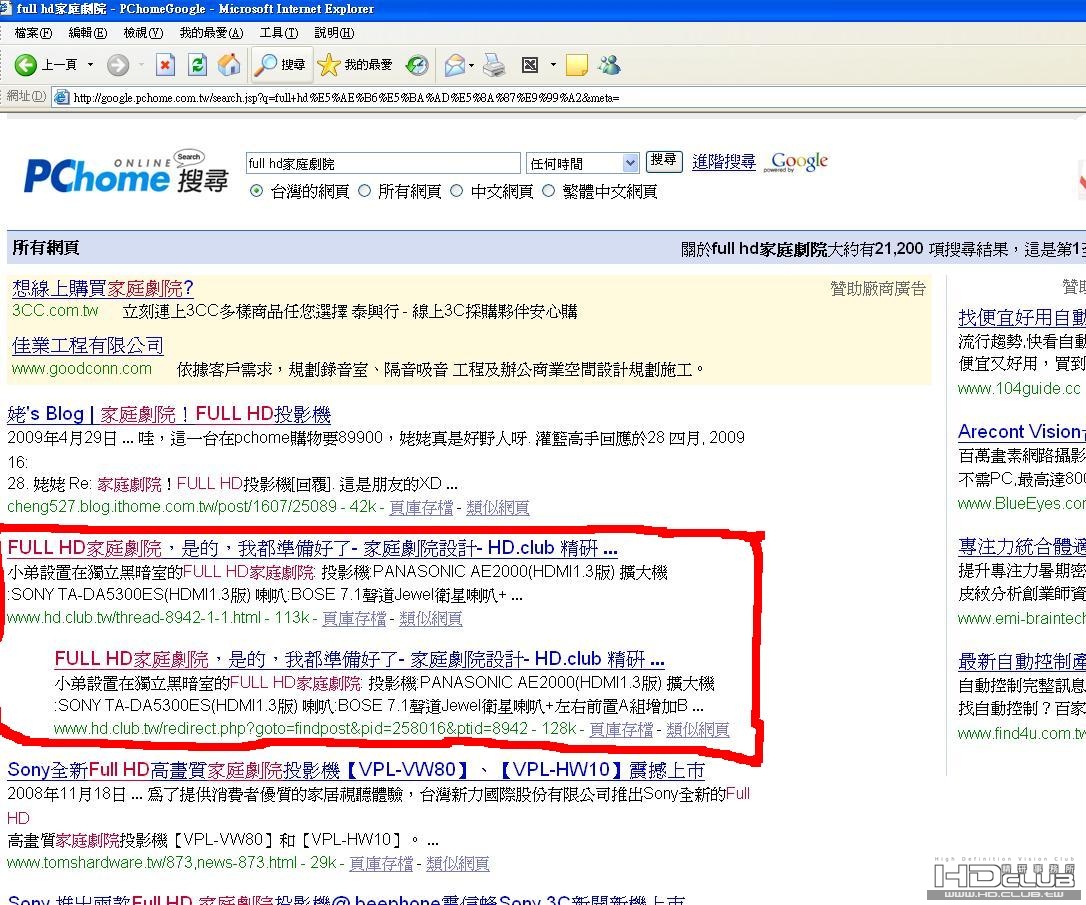Open 我的最愛 favorites star button
The width and height of the screenshot is (1086, 905).
[355, 65]
